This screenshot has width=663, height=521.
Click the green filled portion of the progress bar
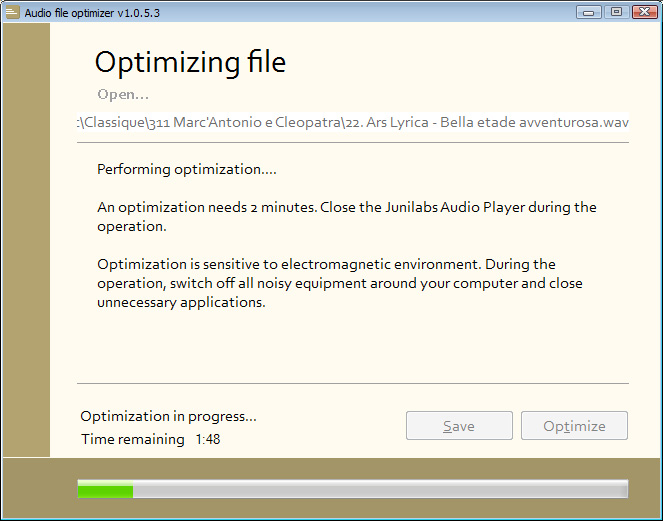click(105, 489)
